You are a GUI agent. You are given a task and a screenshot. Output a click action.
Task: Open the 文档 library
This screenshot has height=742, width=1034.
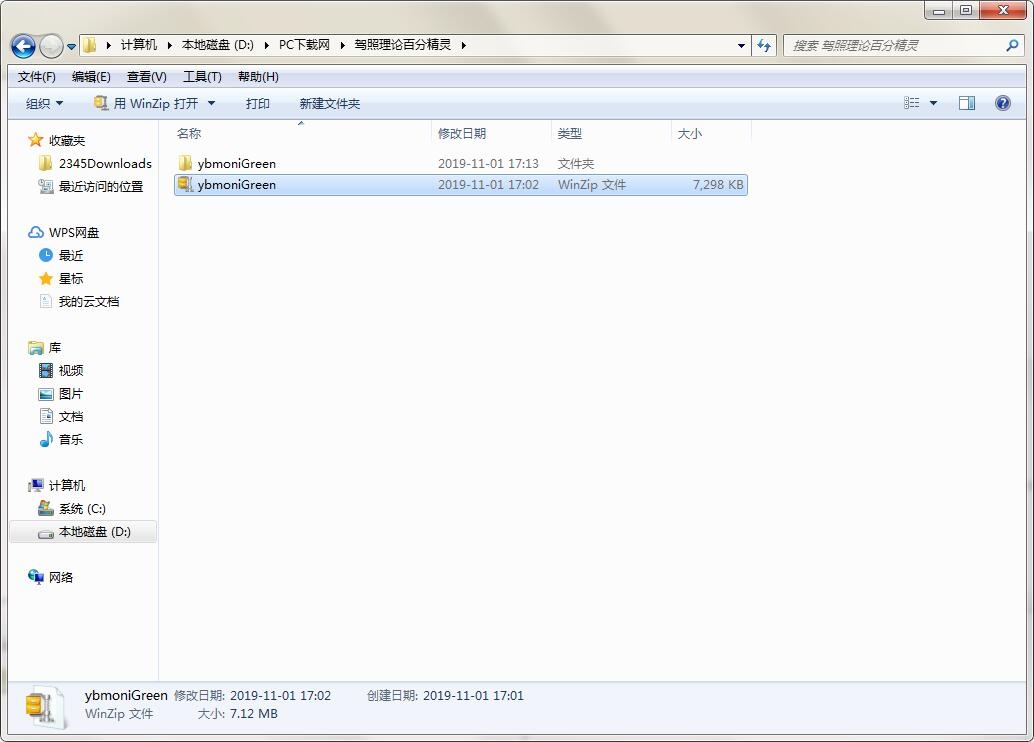61,416
